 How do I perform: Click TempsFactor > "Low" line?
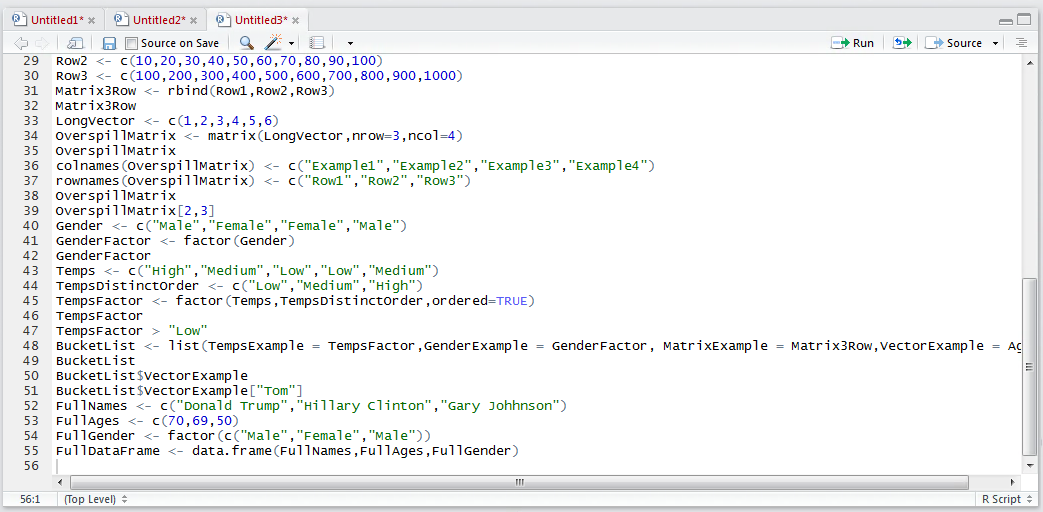(x=132, y=331)
